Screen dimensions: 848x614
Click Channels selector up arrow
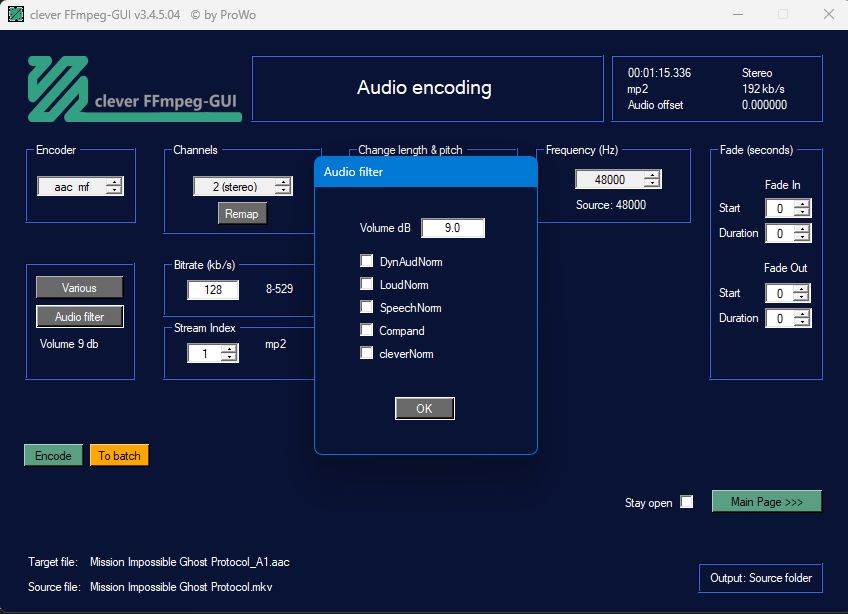click(x=282, y=182)
